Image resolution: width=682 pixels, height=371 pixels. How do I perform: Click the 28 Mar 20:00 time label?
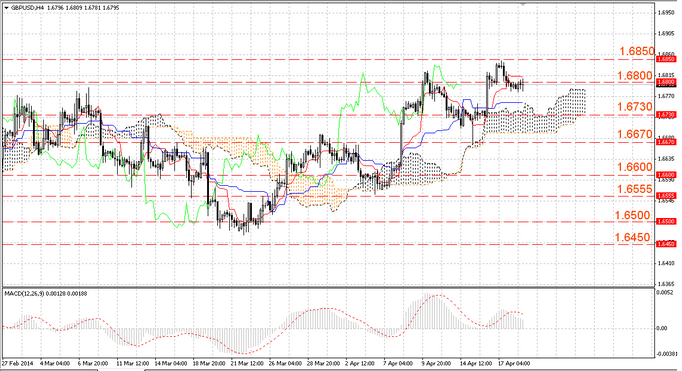323,363
